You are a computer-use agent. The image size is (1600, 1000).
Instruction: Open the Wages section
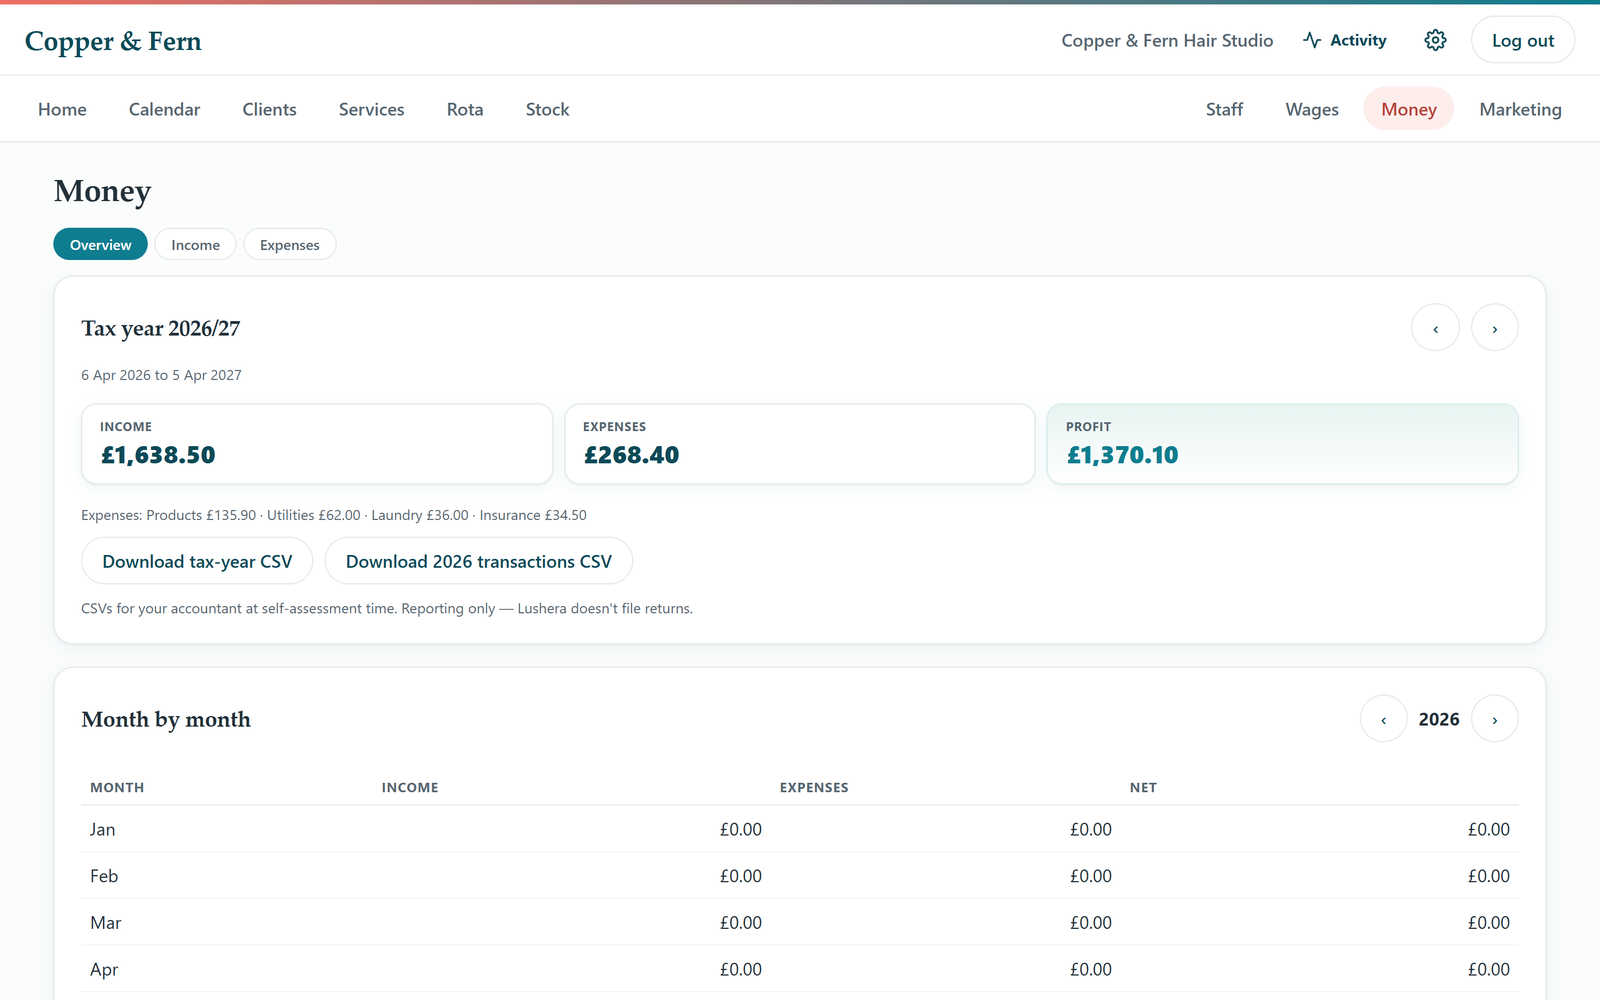click(x=1312, y=109)
